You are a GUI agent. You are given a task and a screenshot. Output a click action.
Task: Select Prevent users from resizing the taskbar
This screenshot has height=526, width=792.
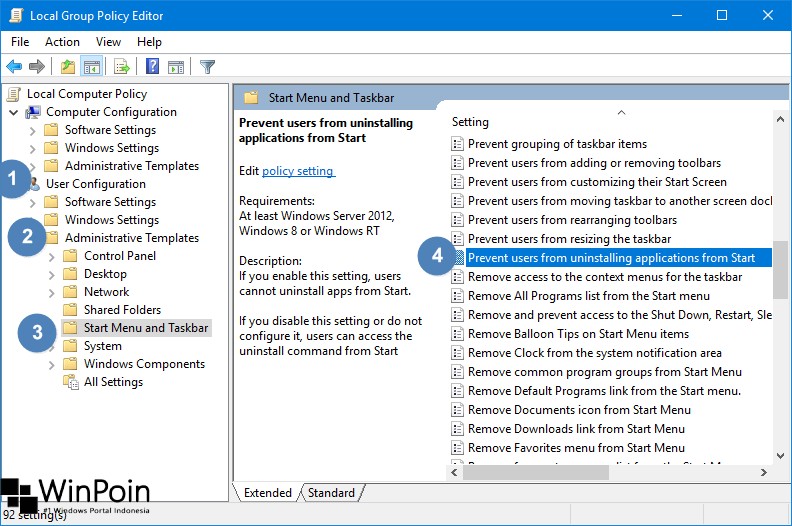569,239
